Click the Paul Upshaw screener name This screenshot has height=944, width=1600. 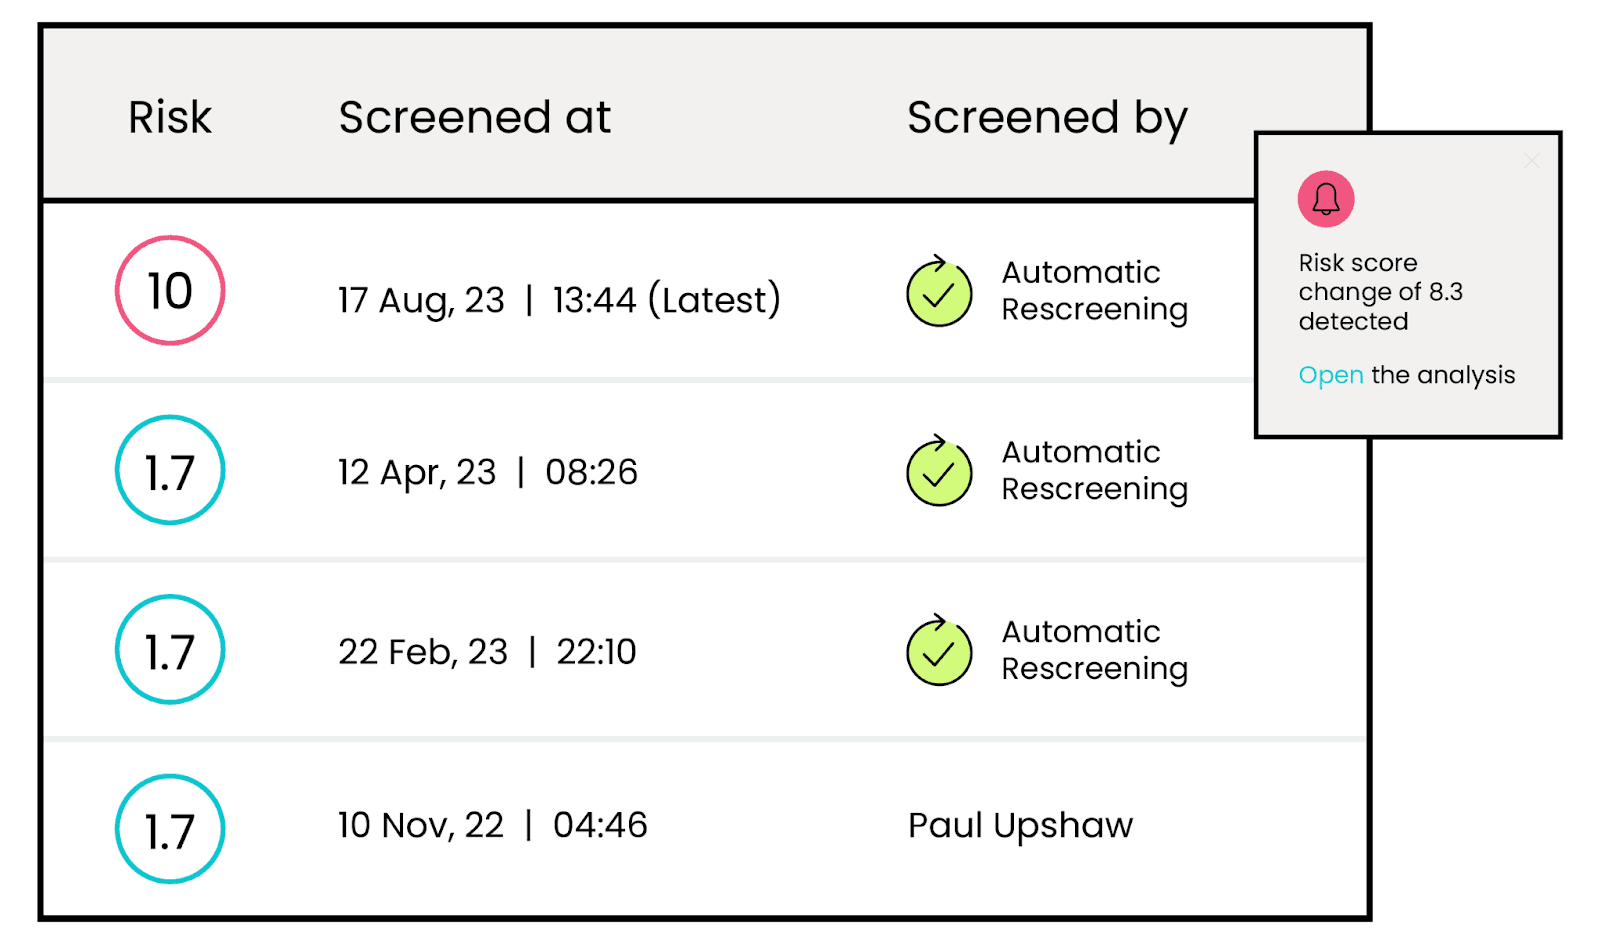(1020, 825)
